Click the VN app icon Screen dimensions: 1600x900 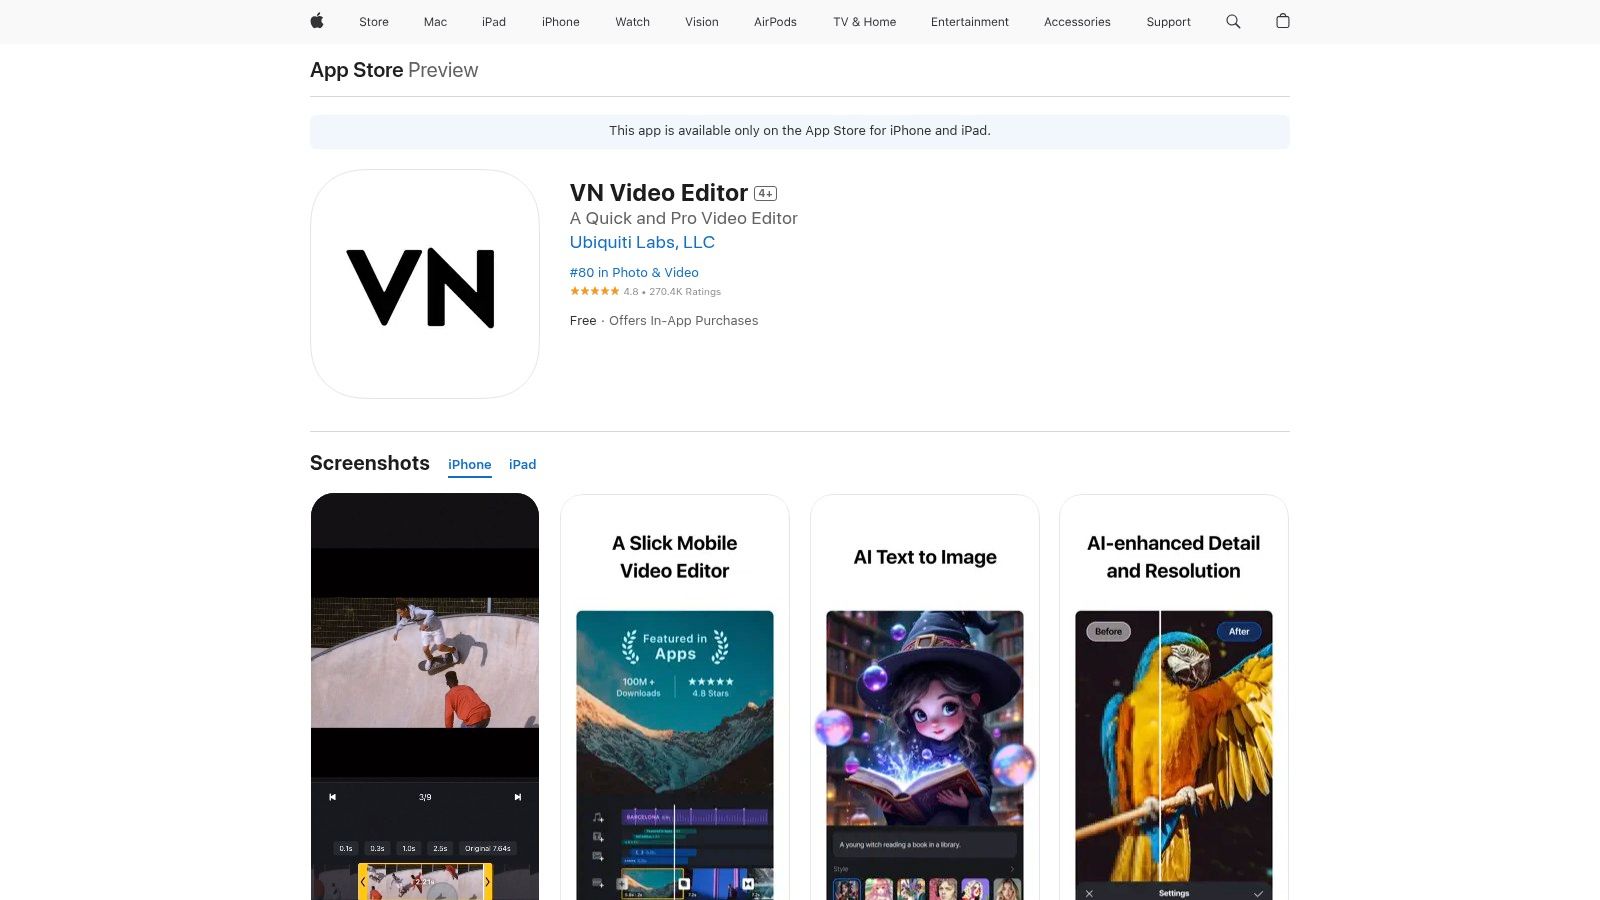(425, 284)
